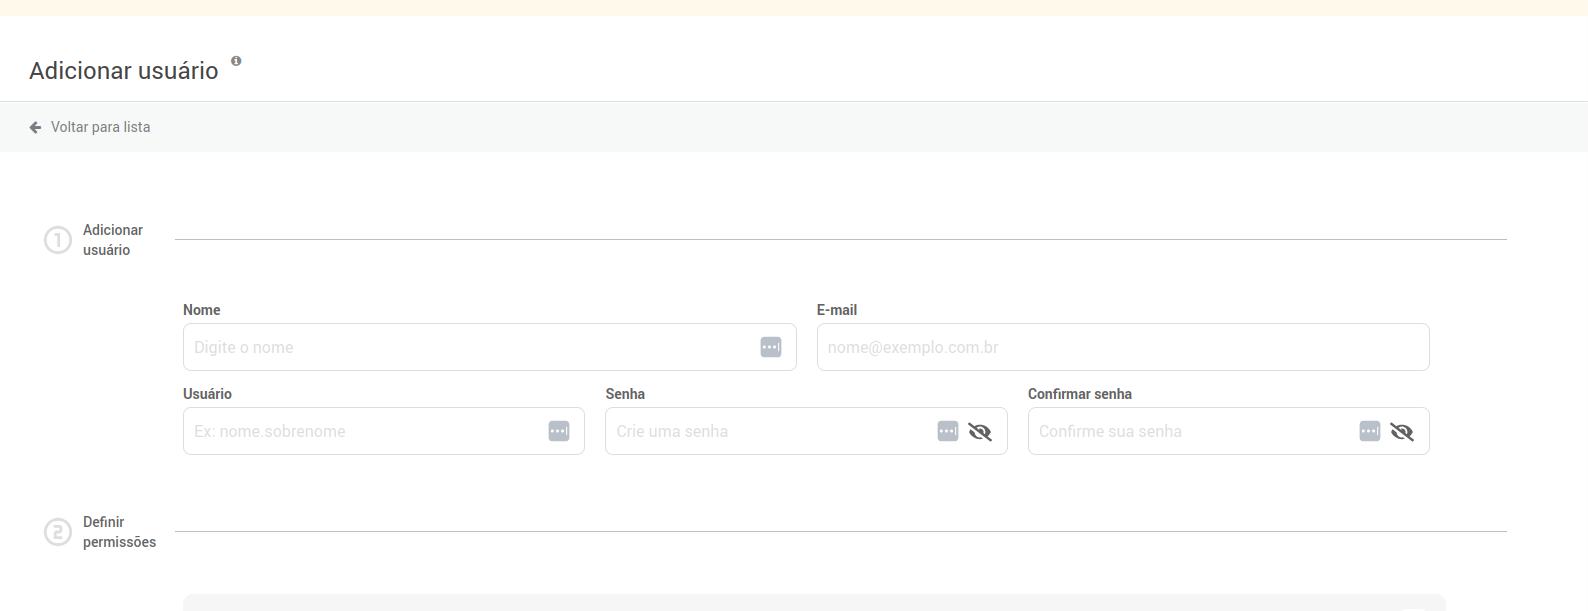Screen dimensions: 1588x611
Task: Show password in Confirmar senha field
Action: 1402,432
